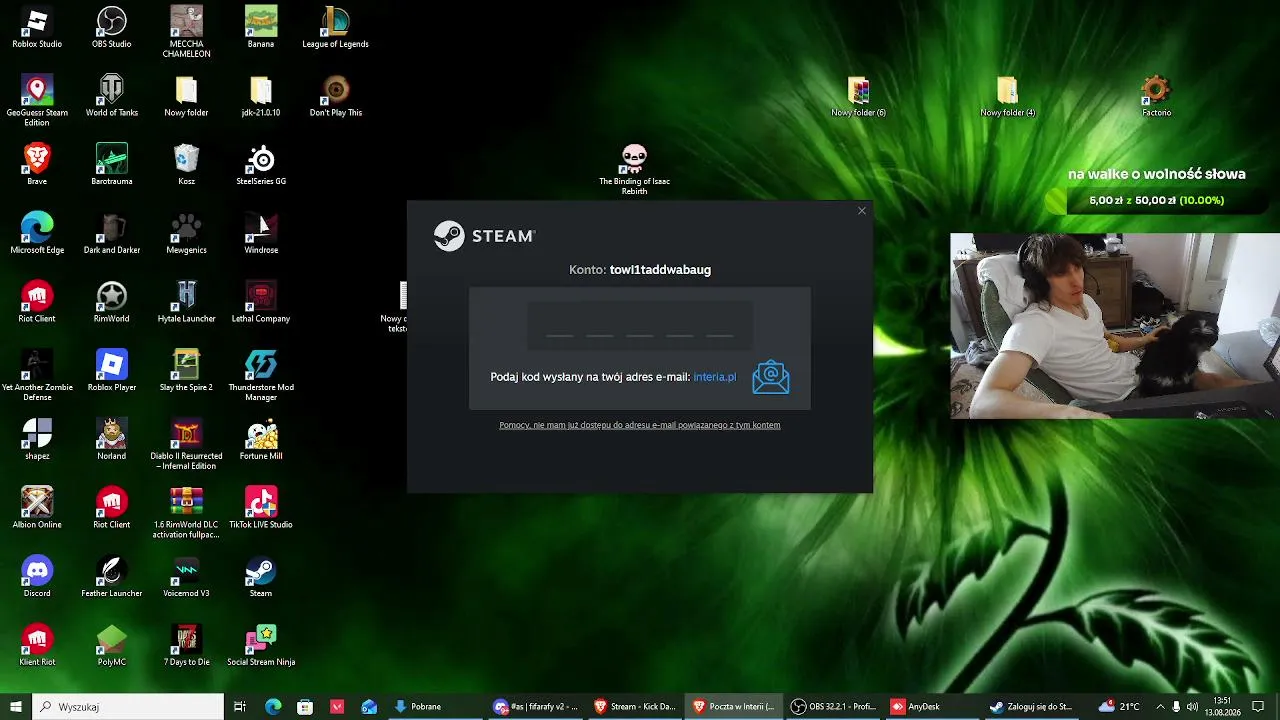1280x720 pixels.
Task: Select Diablo II Resurrected desktop icon
Action: [x=186, y=445]
